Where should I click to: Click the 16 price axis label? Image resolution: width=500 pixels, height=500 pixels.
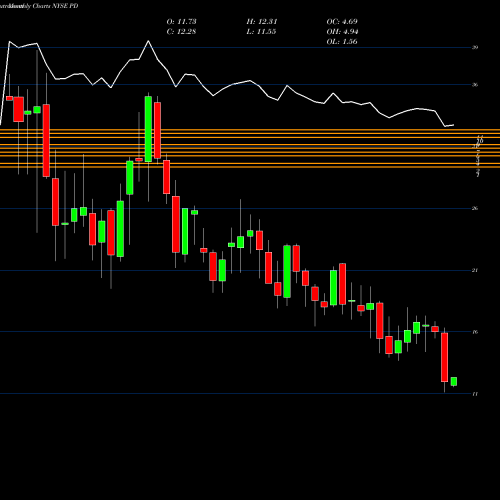[475, 332]
